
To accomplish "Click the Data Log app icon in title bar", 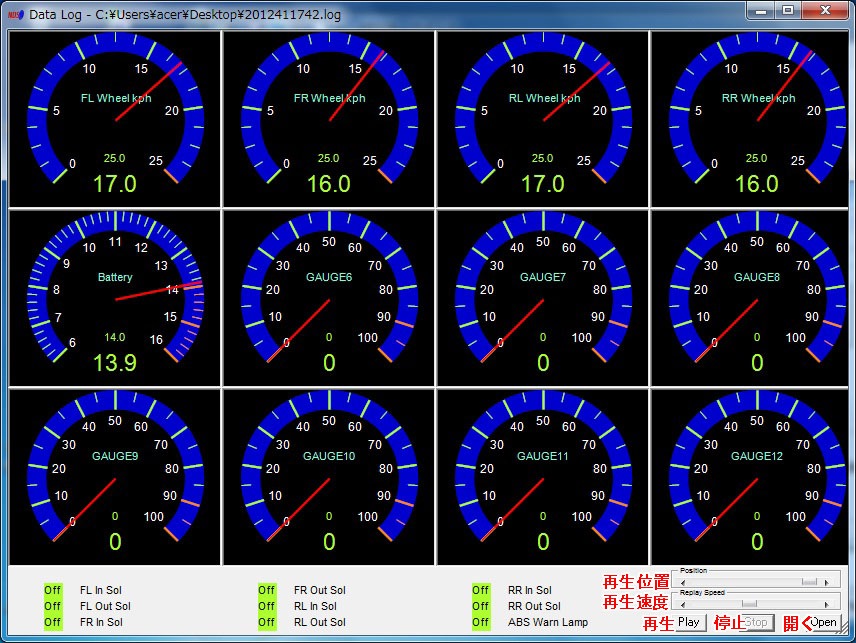I will click(15, 15).
